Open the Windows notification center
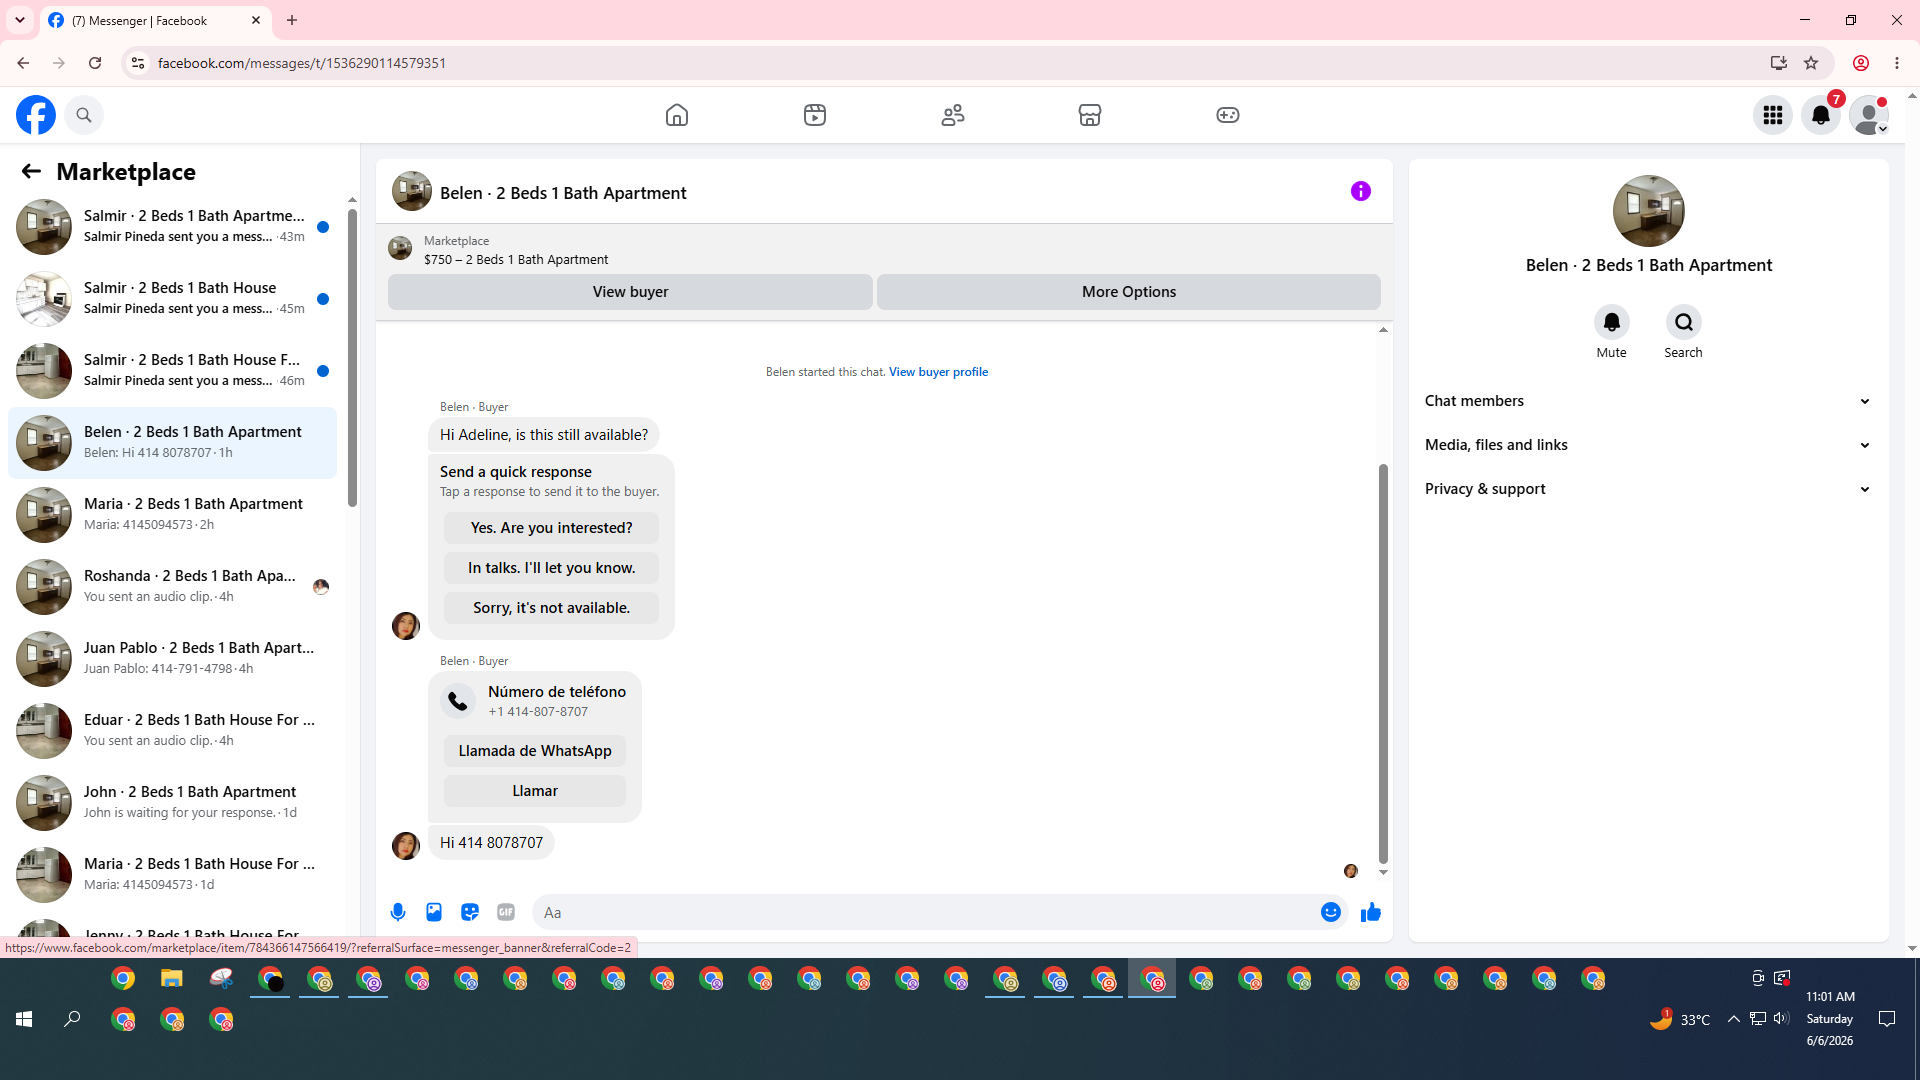 pos(1887,1019)
